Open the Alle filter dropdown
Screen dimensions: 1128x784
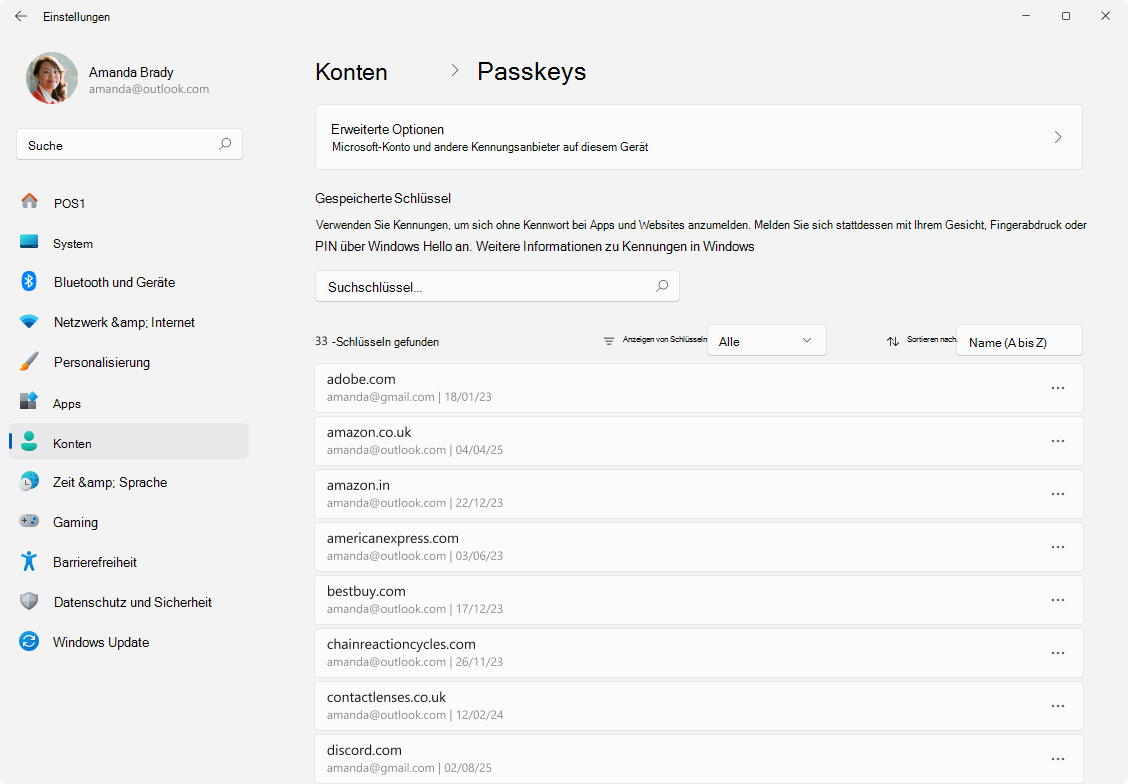click(x=766, y=341)
